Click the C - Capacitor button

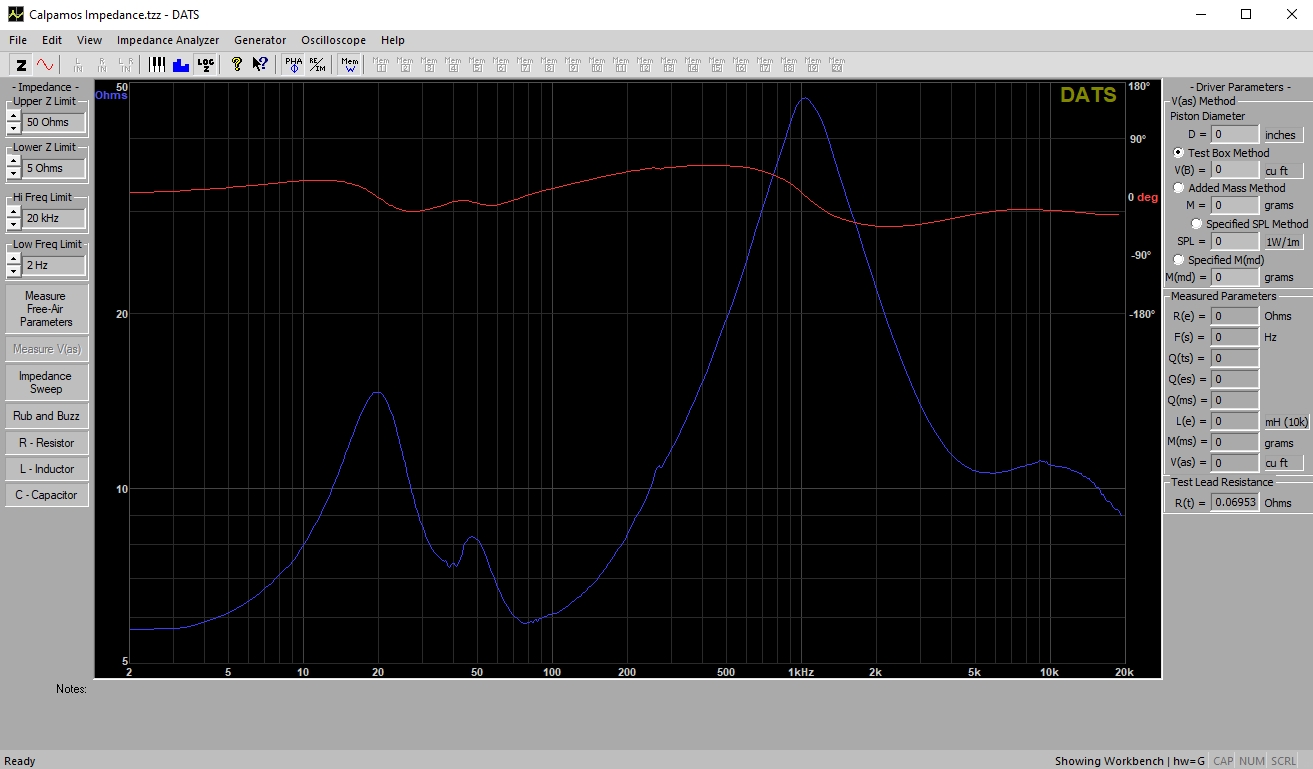46,495
